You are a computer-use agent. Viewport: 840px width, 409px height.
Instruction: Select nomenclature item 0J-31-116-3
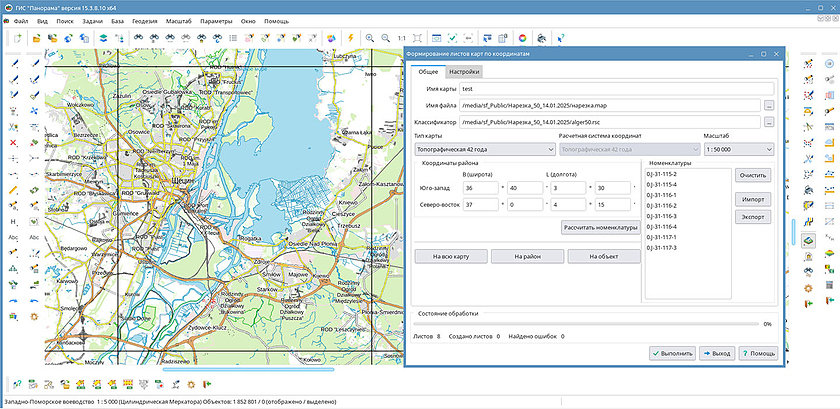point(662,216)
